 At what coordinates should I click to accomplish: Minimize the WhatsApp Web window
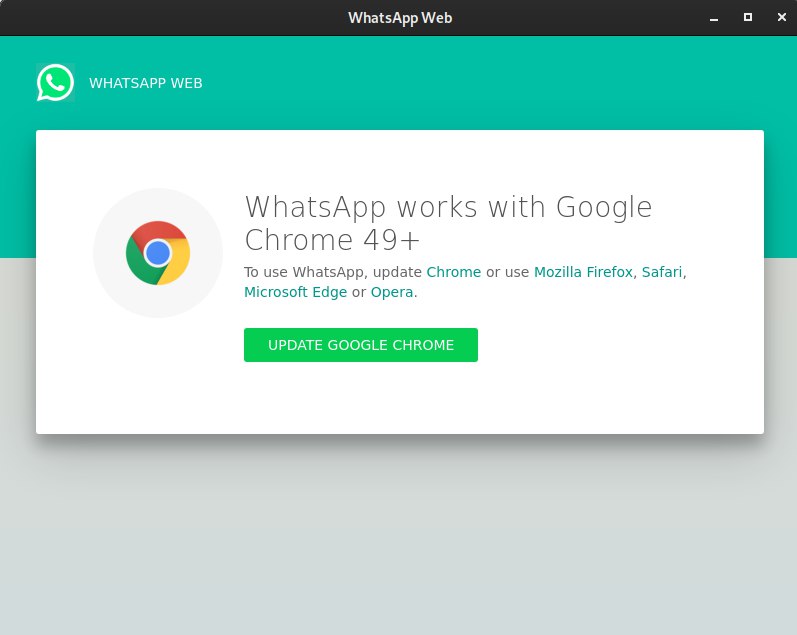(714, 18)
